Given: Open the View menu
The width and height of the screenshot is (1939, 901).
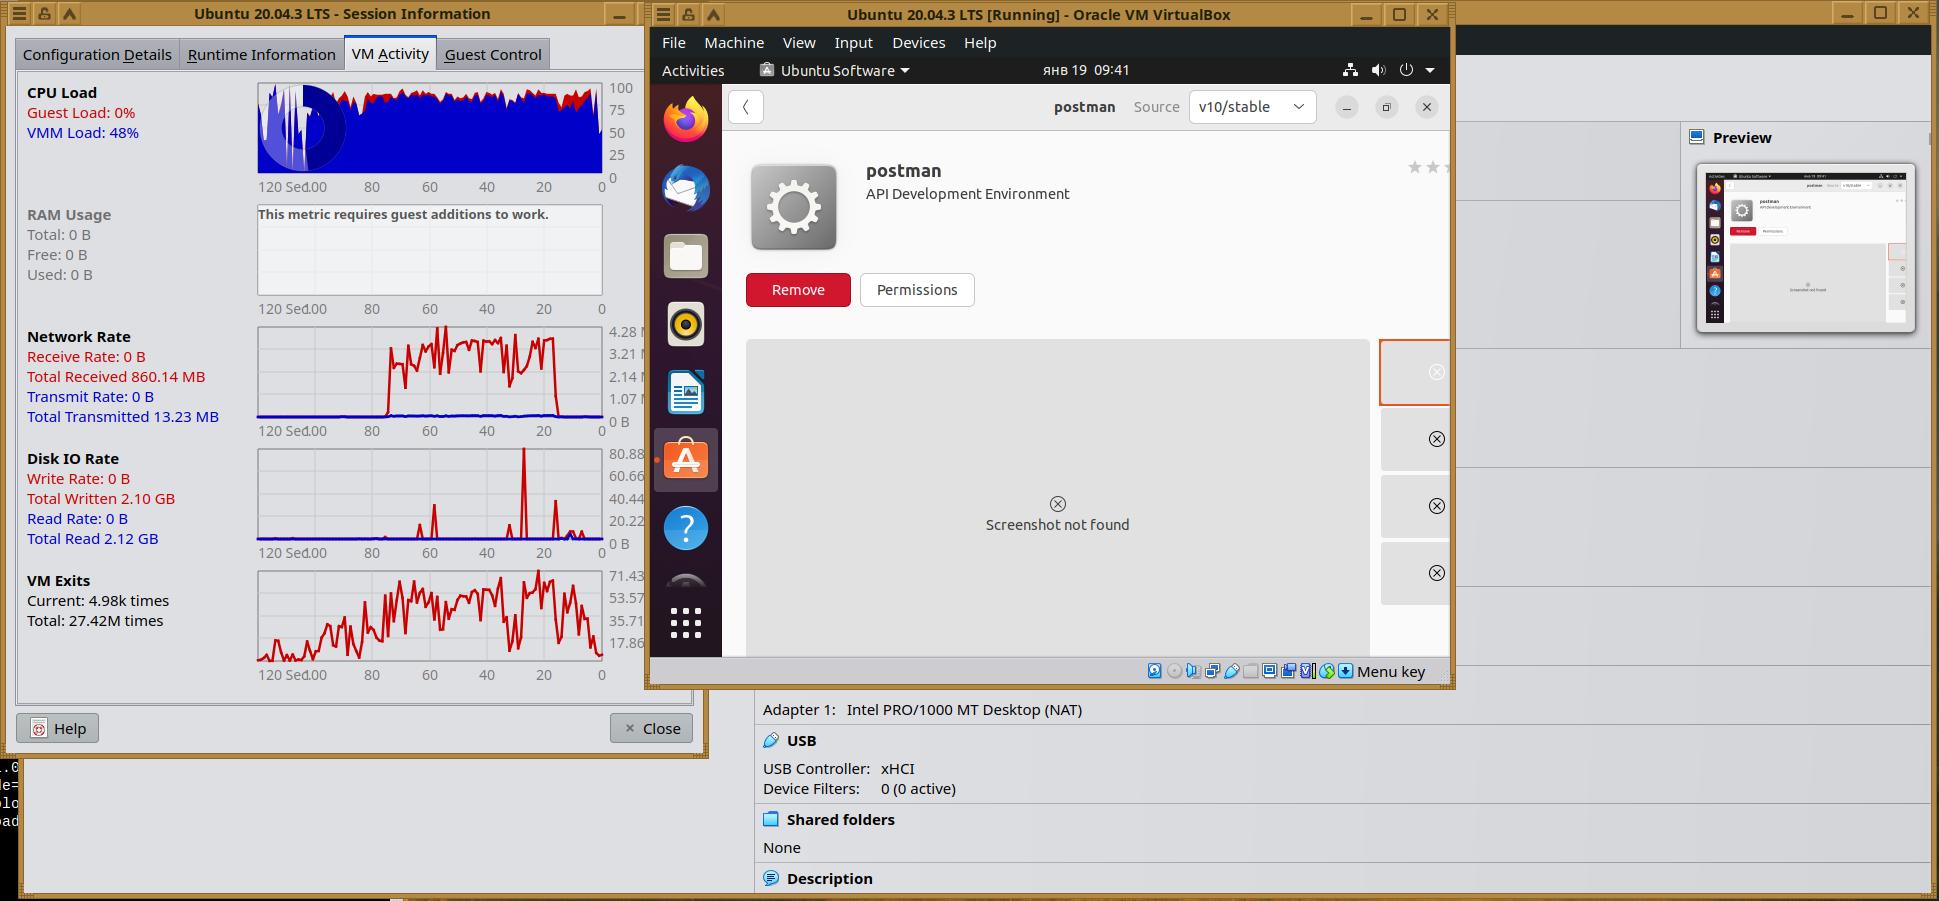Looking at the screenshot, I should coord(799,43).
